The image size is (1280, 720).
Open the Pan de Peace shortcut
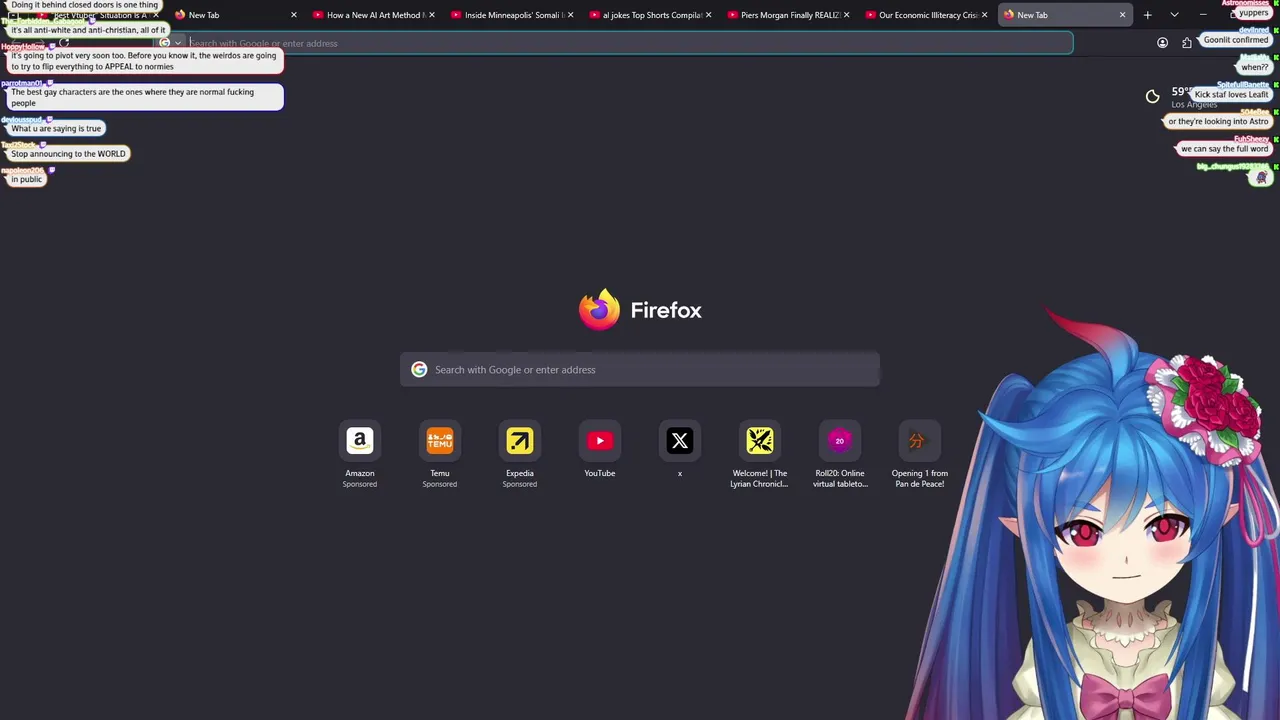(x=920, y=441)
